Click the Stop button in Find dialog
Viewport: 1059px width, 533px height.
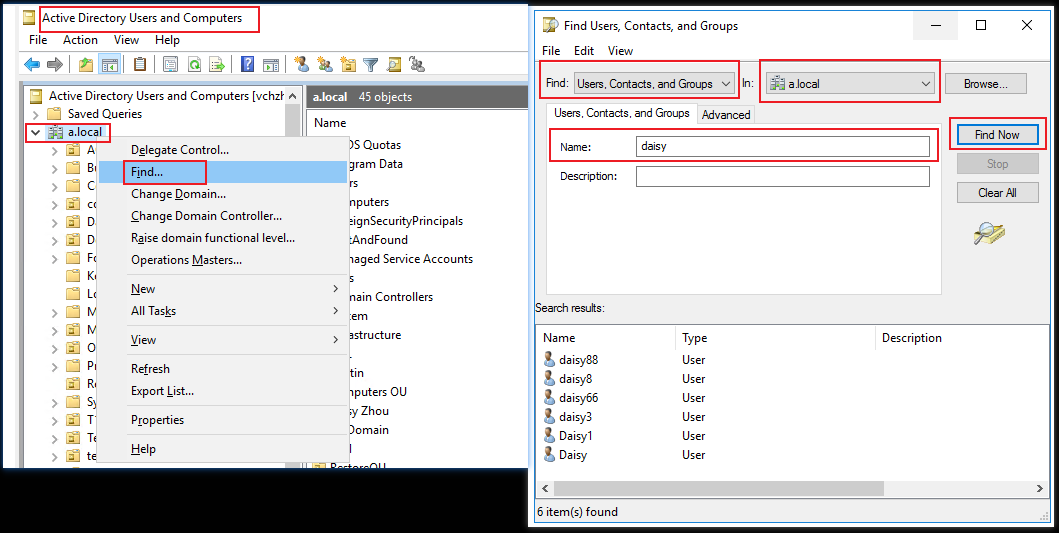[x=997, y=163]
